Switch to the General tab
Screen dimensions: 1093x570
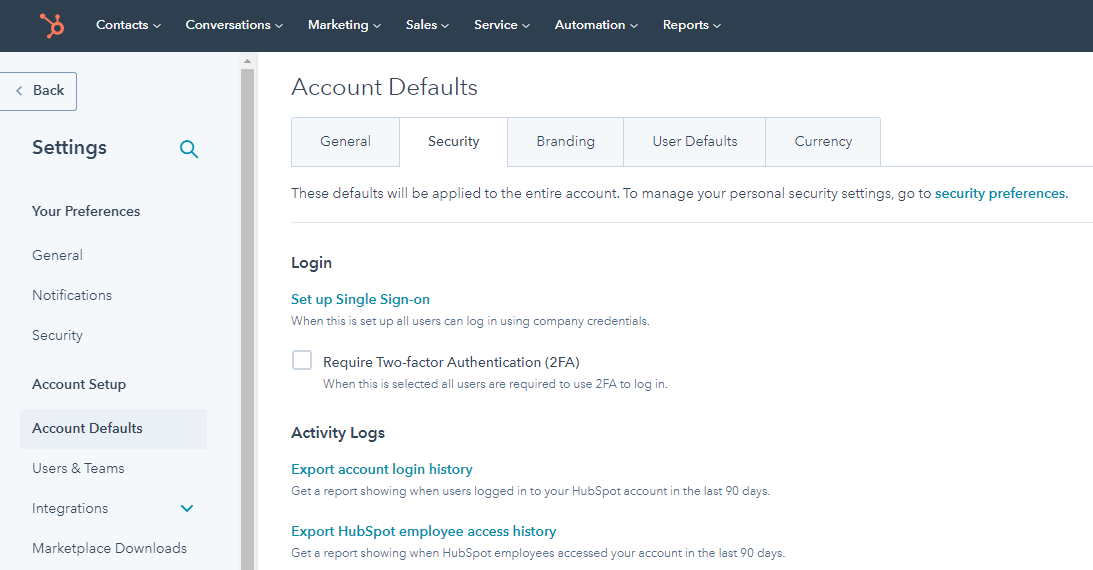pyautogui.click(x=345, y=142)
